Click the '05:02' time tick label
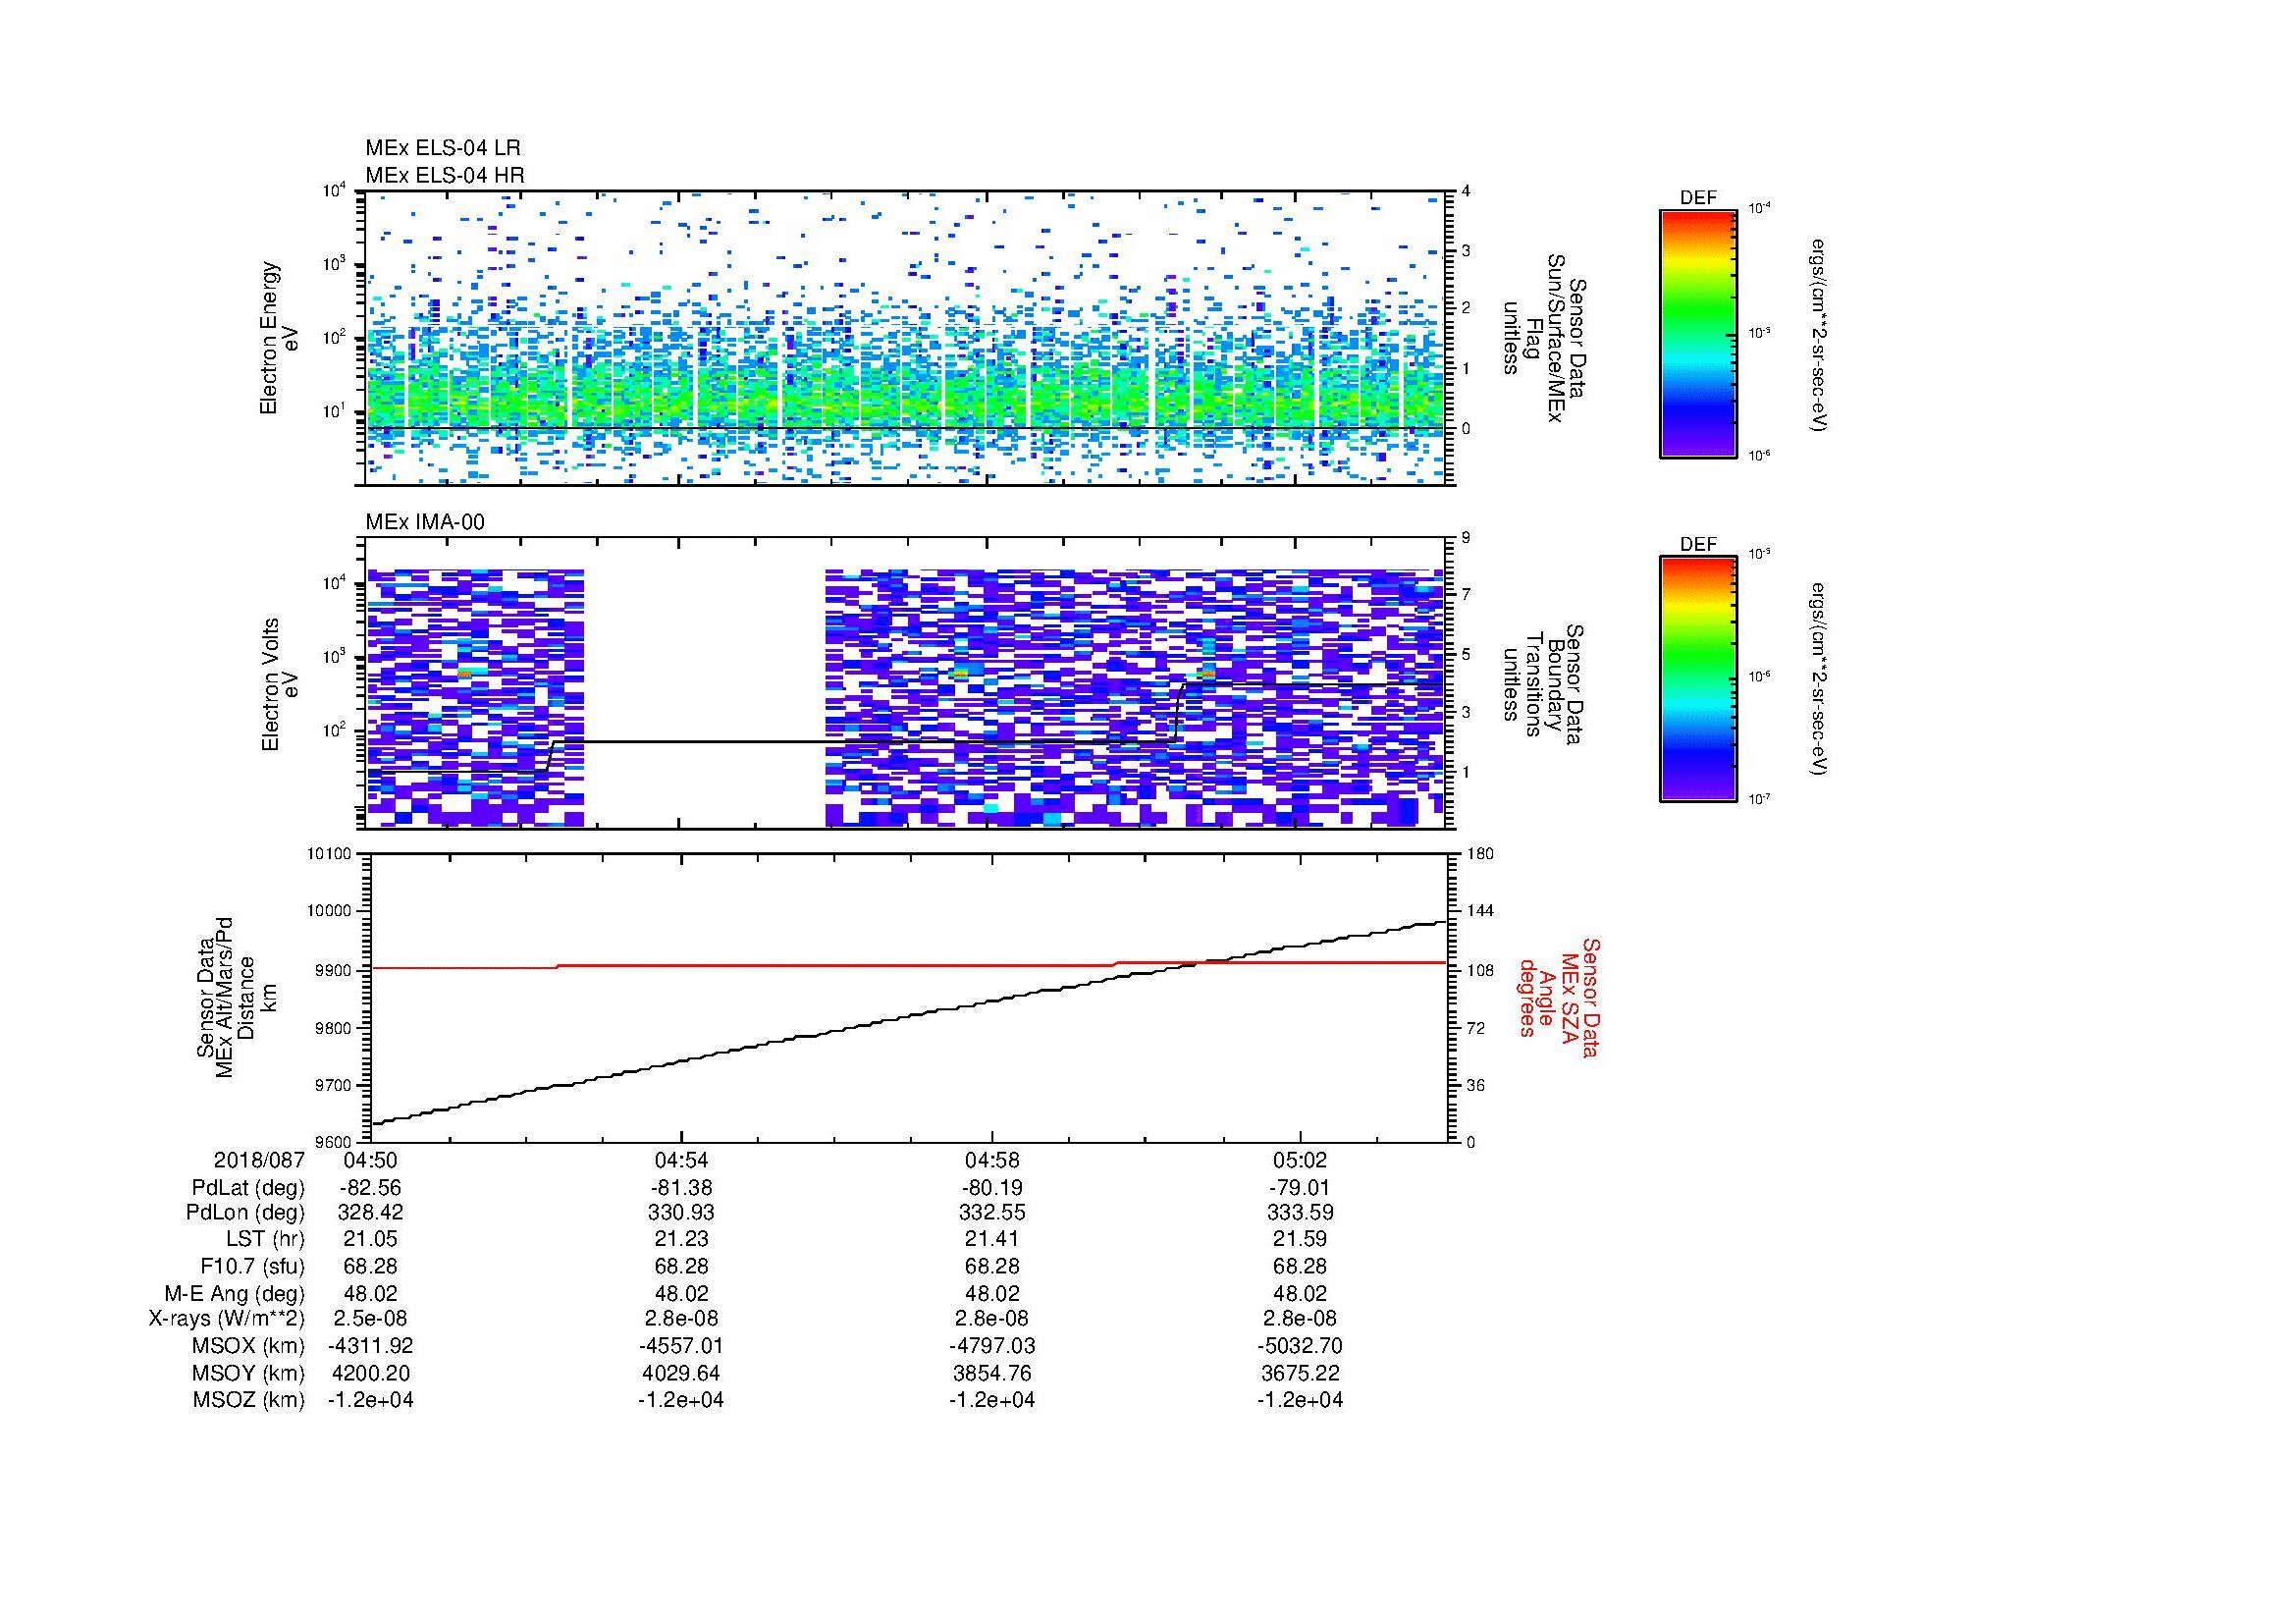This screenshot has height=1623, width=2296. (1300, 1160)
